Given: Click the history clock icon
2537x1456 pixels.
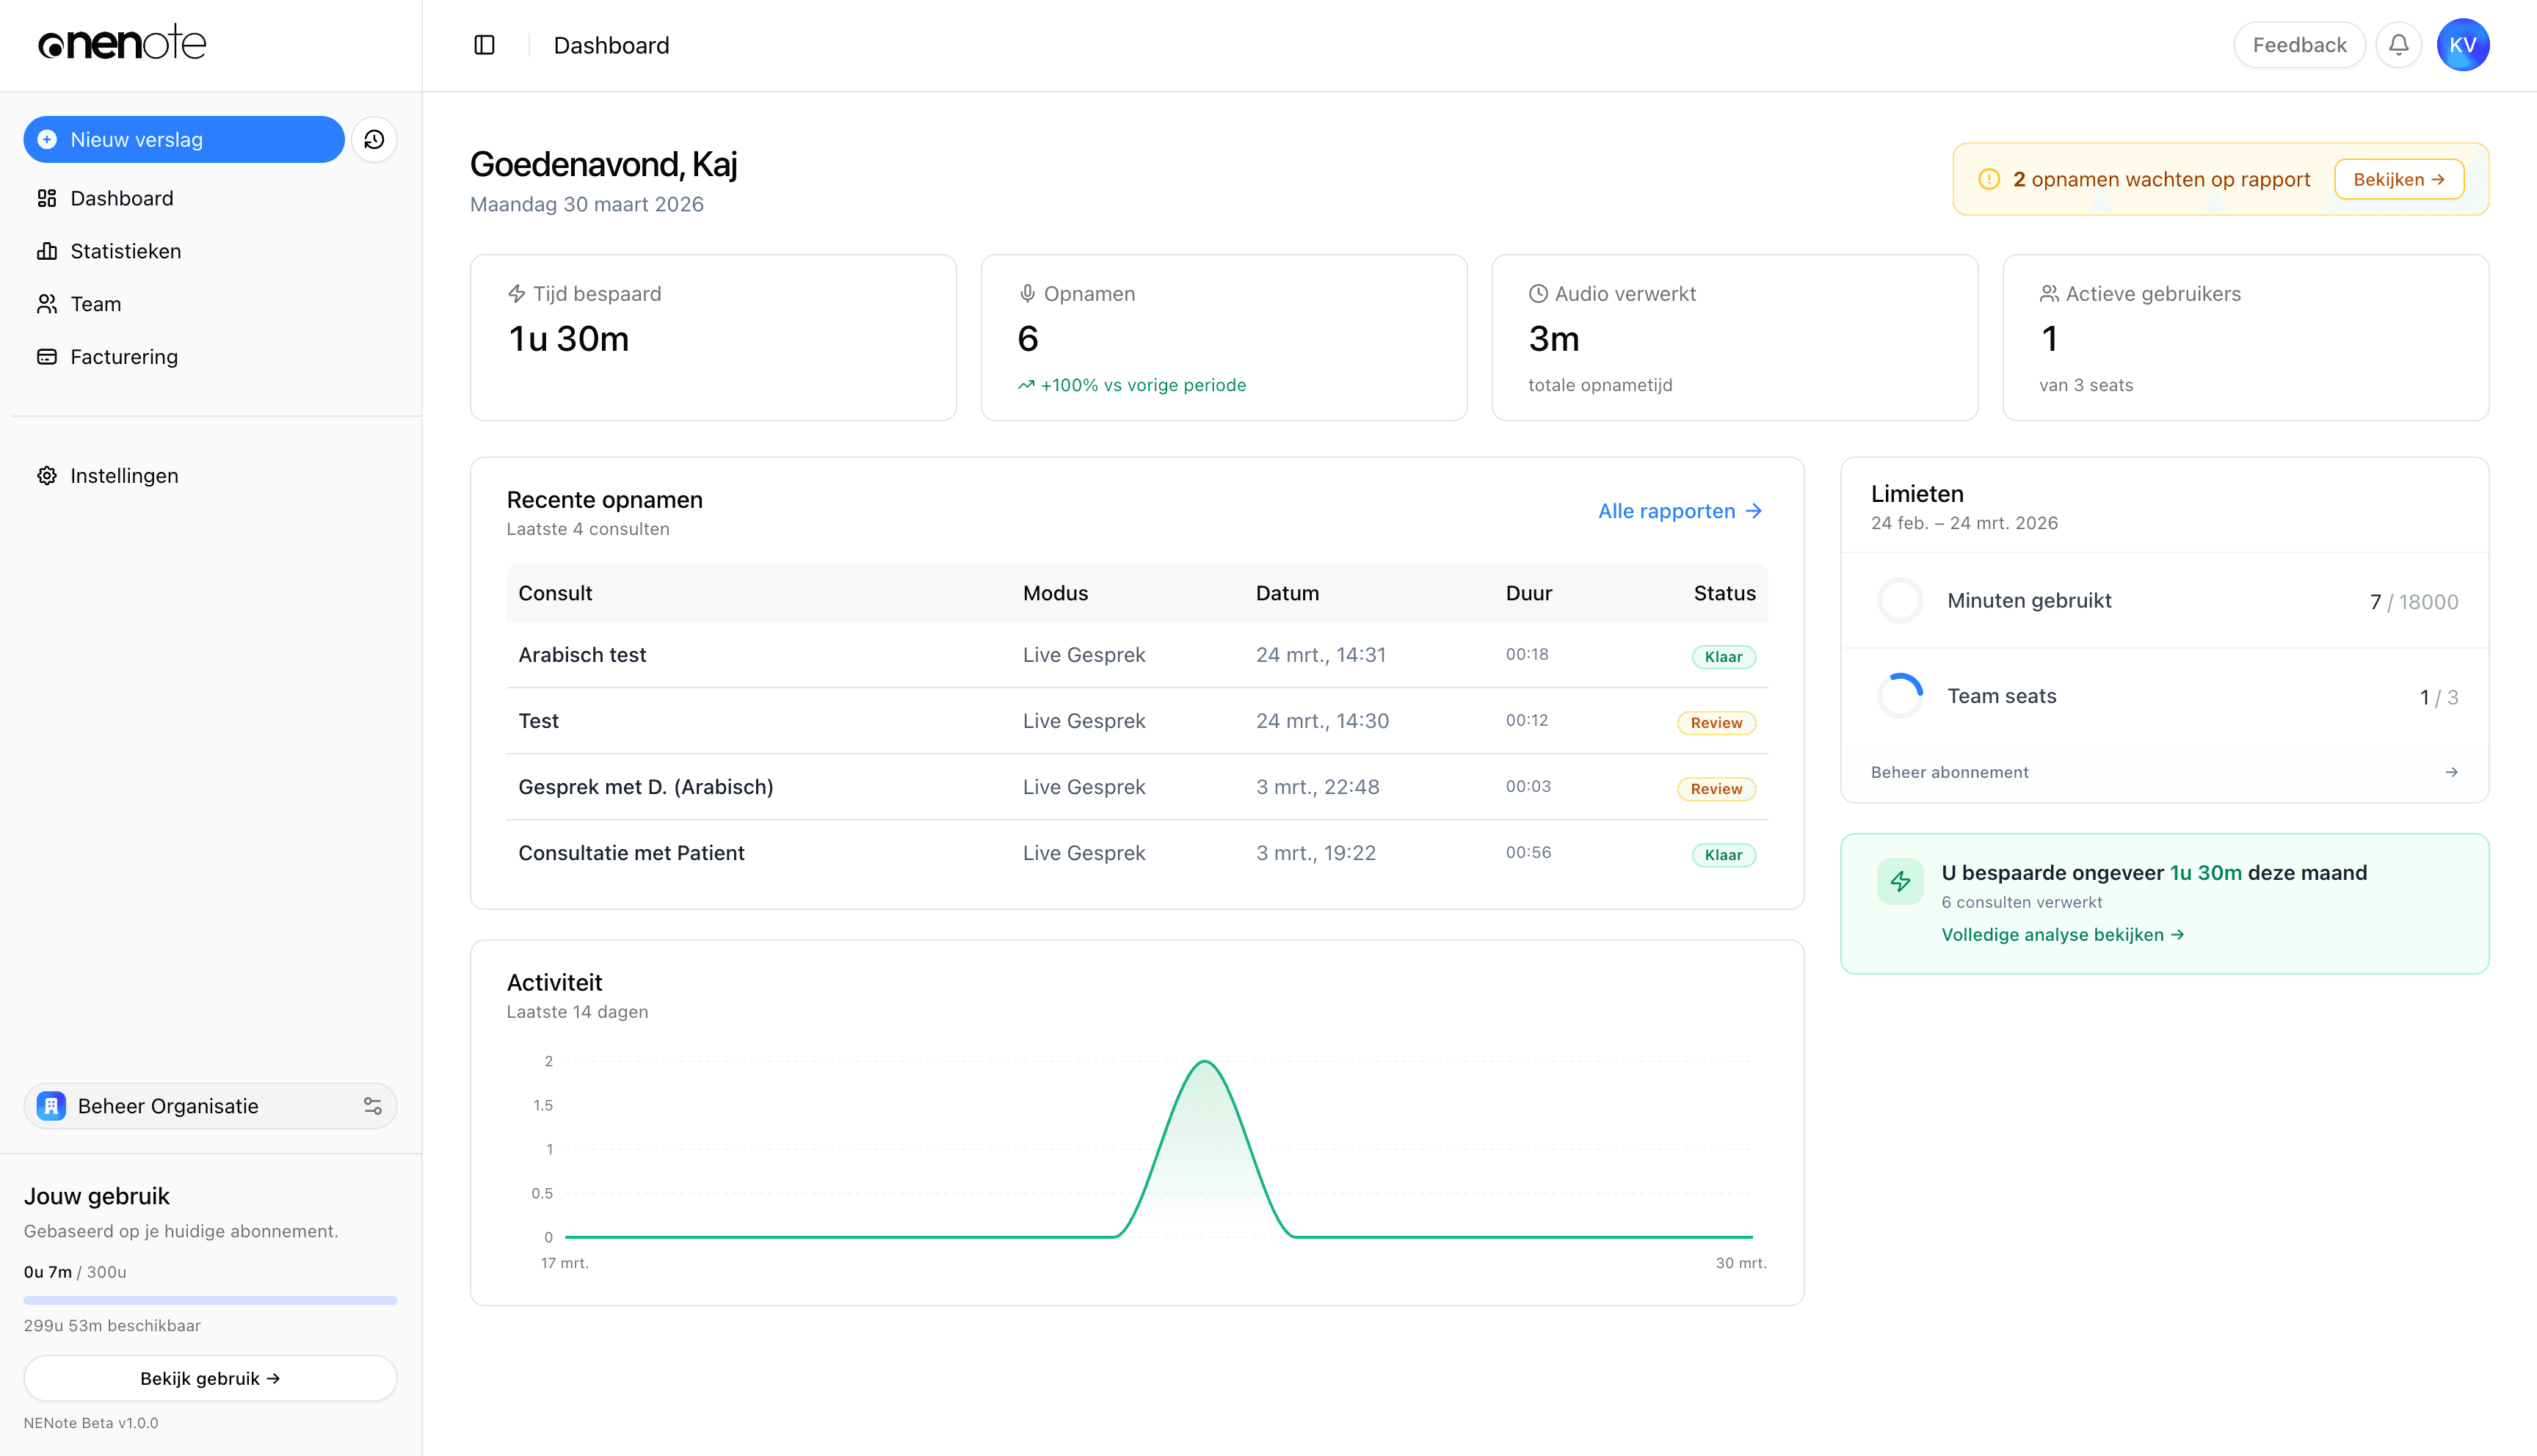Looking at the screenshot, I should point(374,140).
